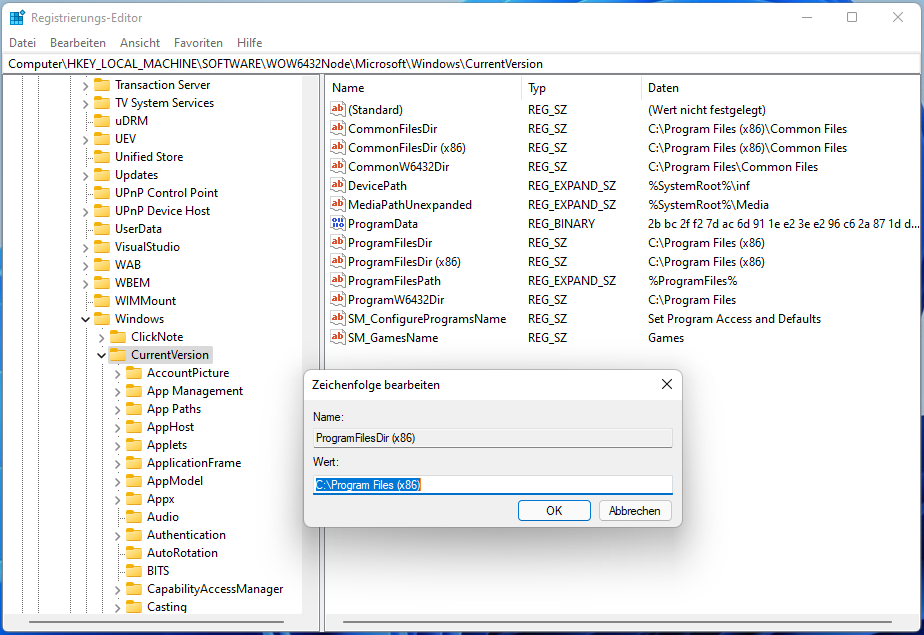924x635 pixels.
Task: Select the Authentication tree key
Action: click(x=186, y=535)
